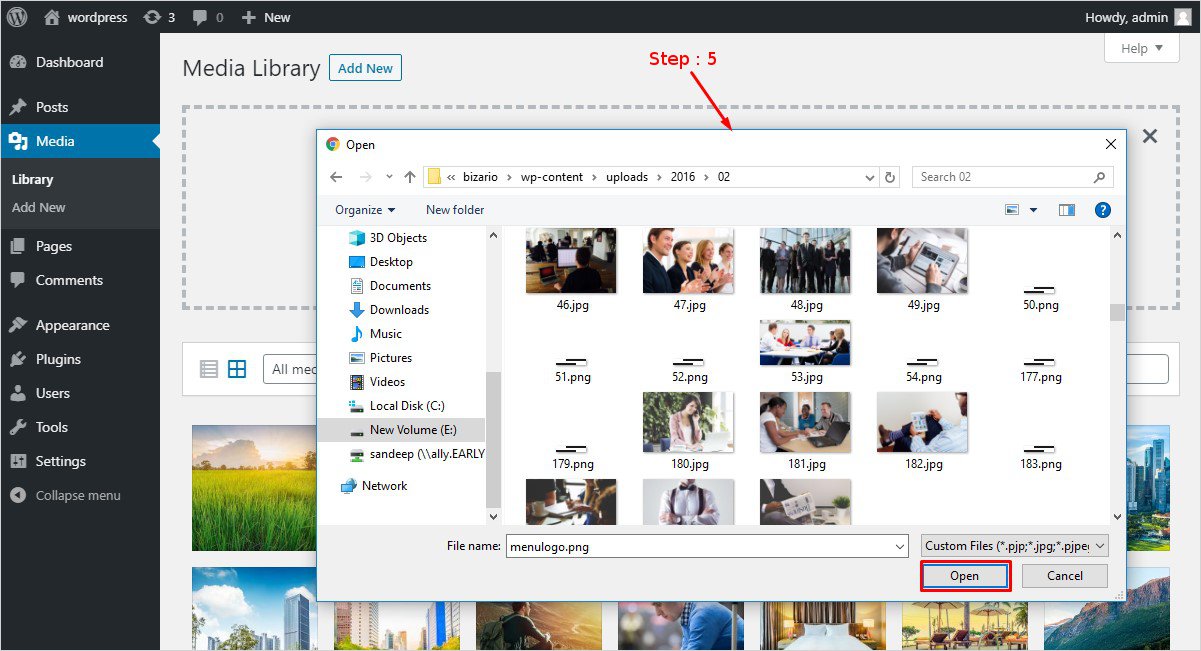This screenshot has width=1201, height=651.
Task: Switch to grid view in Media Library
Action: [237, 369]
